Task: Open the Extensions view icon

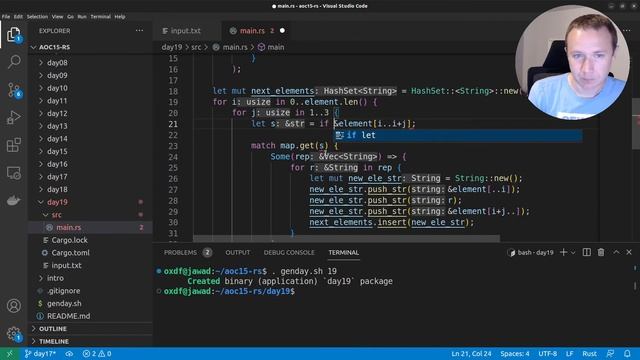Action: click(x=14, y=145)
